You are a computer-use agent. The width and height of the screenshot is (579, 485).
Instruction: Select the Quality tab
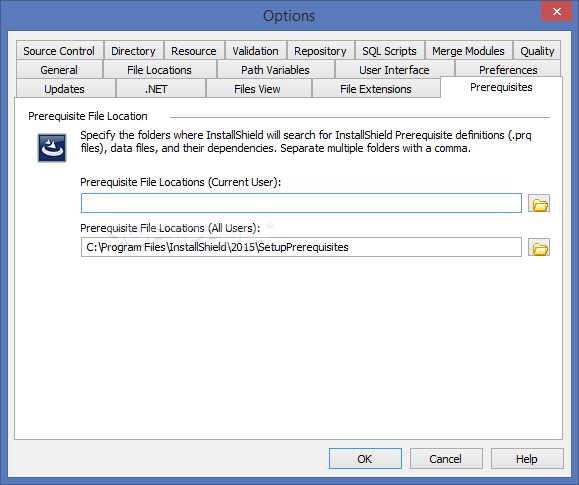click(x=537, y=51)
